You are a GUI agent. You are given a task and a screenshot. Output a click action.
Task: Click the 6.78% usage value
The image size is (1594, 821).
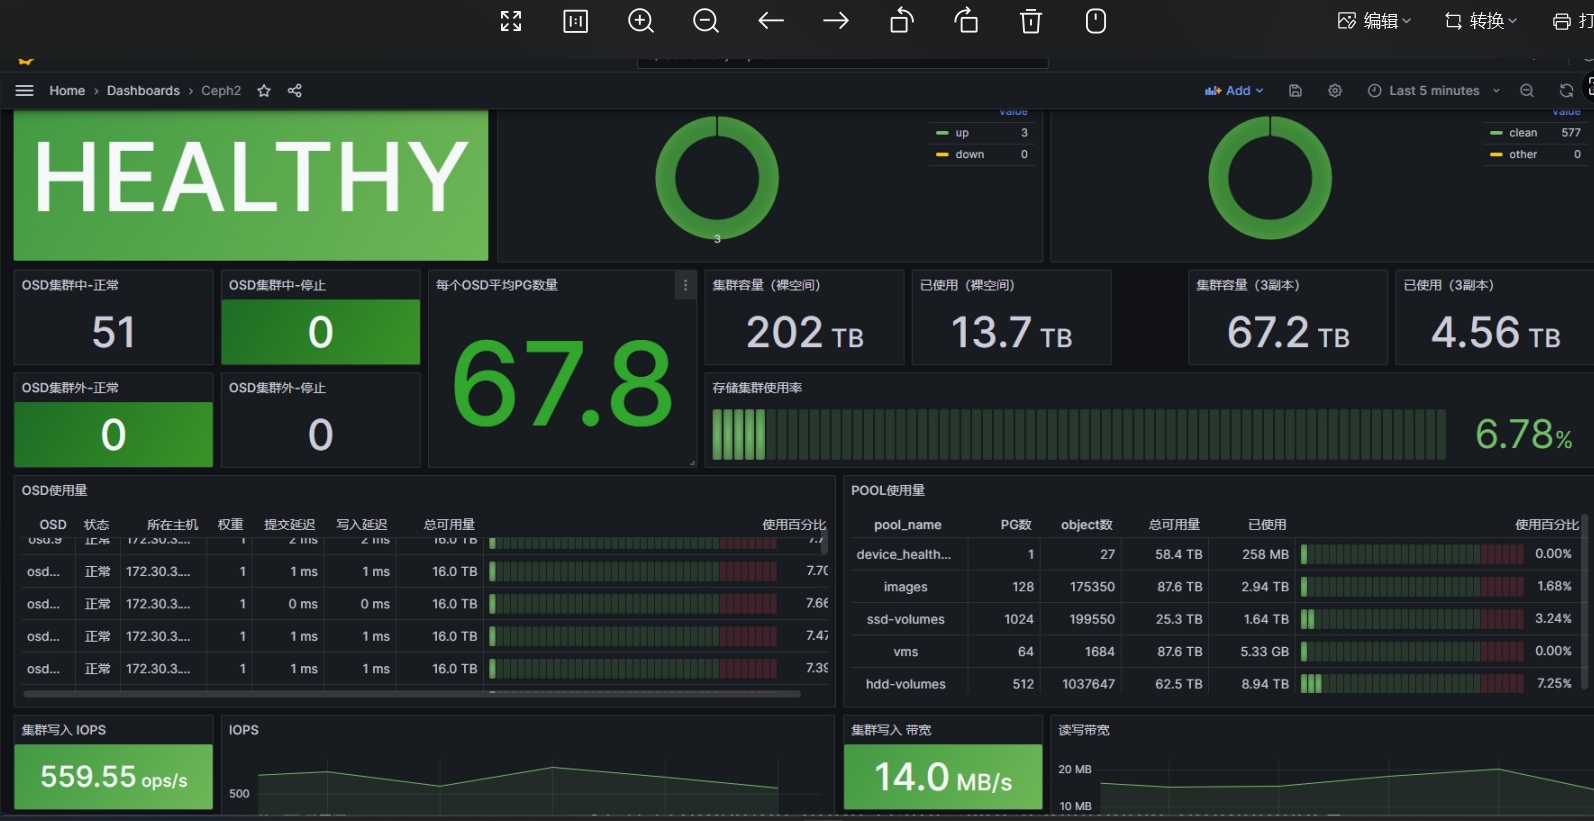(1523, 434)
